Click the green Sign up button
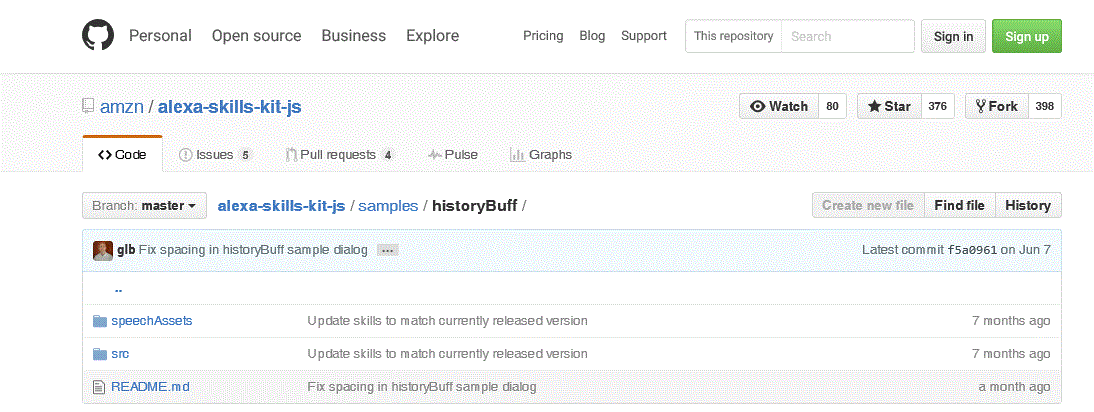 (x=1027, y=36)
